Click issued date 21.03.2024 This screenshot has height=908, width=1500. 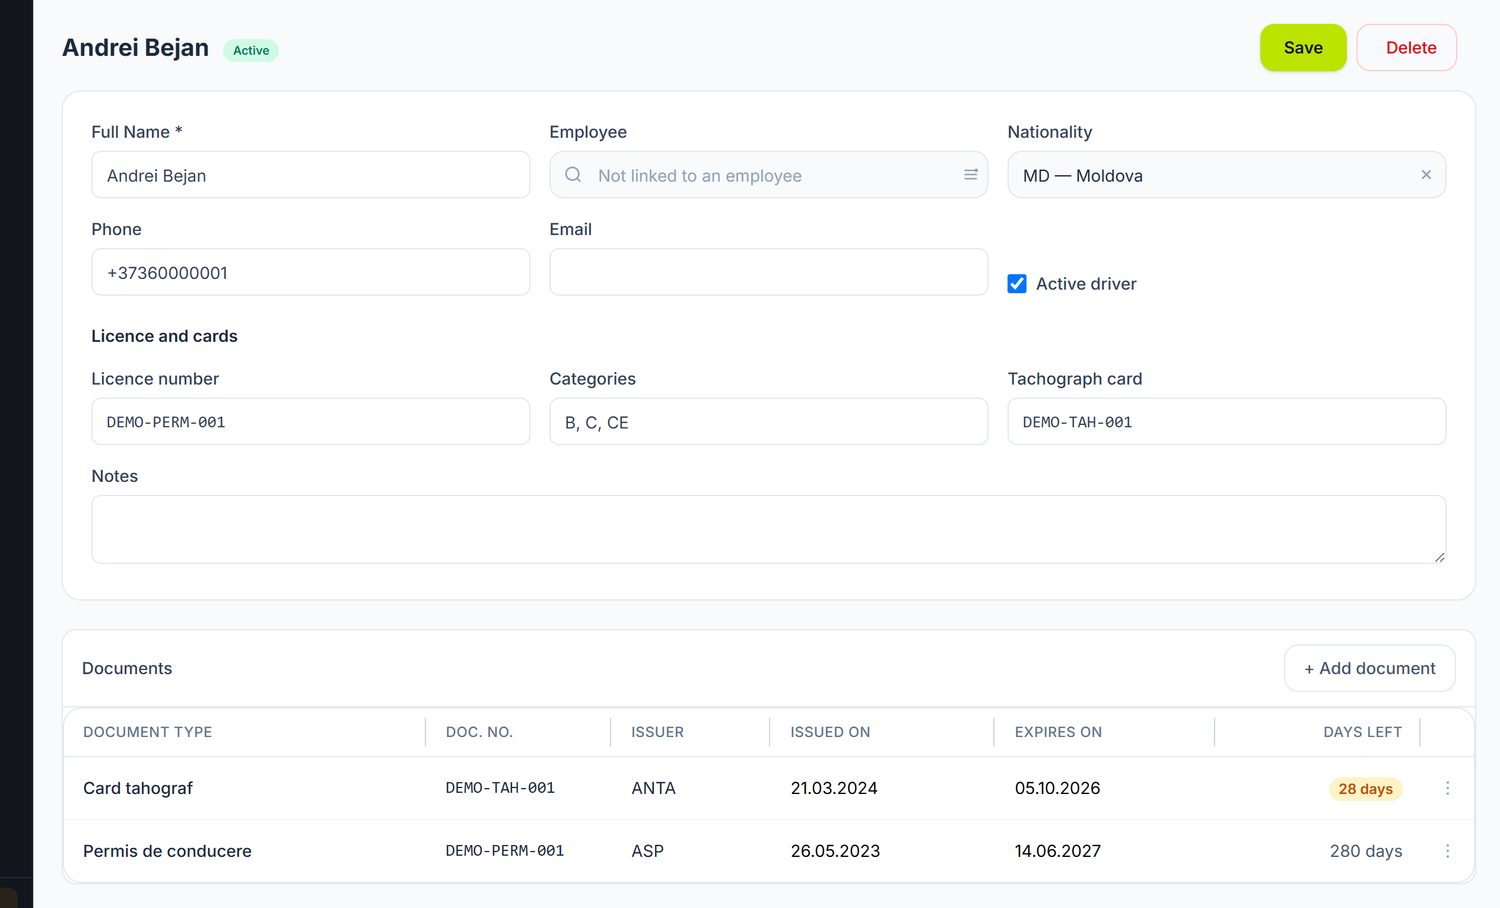[x=834, y=788]
